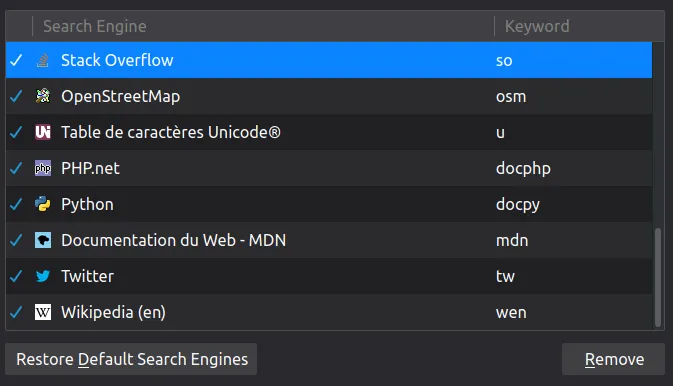673x386 pixels.
Task: Uncheck the Wikipedia (en) checkmark
Action: pyautogui.click(x=16, y=312)
